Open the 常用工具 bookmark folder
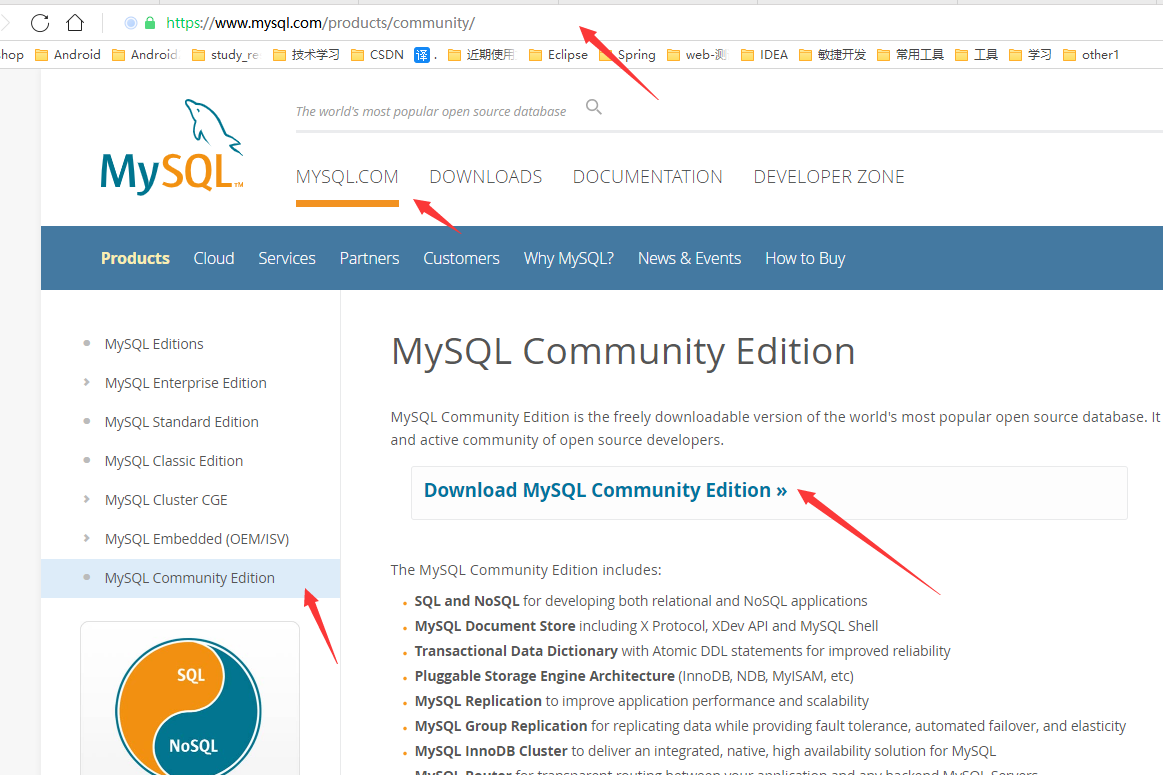Image resolution: width=1163 pixels, height=775 pixels. 910,55
